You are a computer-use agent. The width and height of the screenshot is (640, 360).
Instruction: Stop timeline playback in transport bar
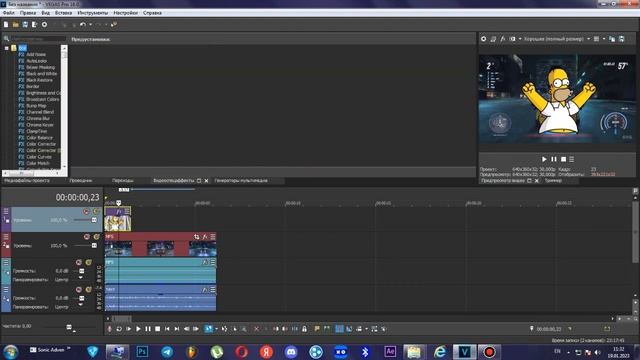click(158, 329)
